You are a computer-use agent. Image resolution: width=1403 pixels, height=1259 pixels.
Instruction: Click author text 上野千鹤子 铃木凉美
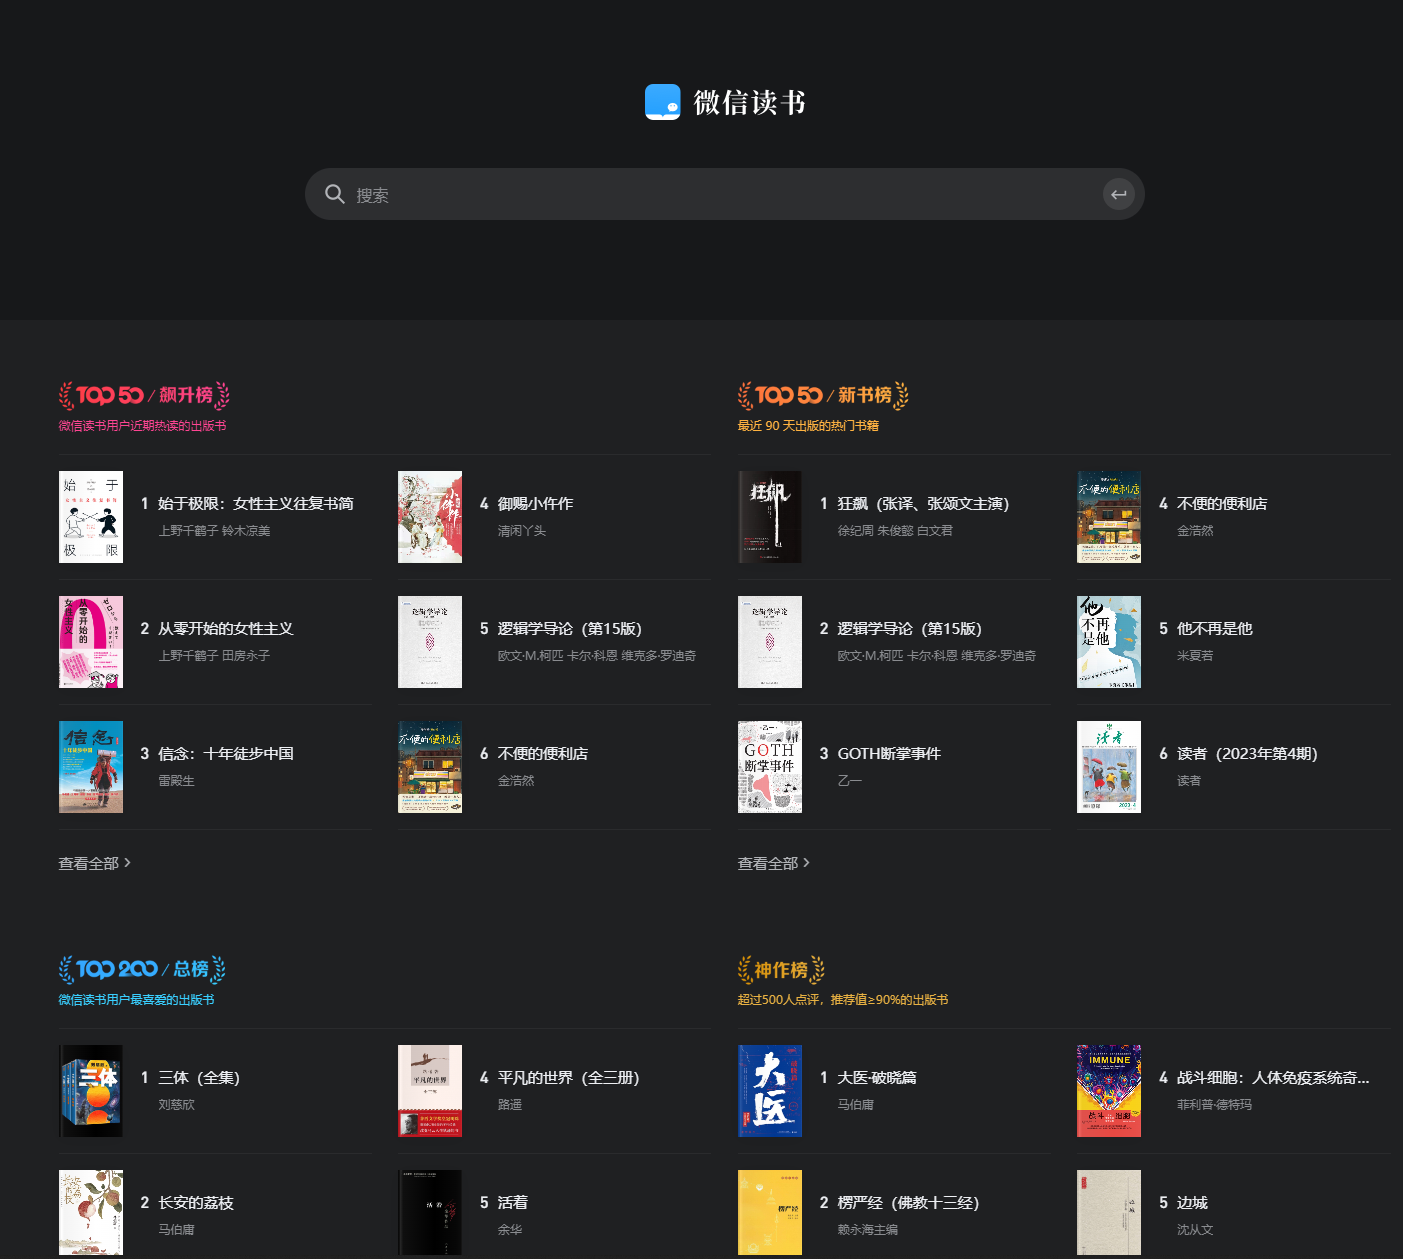214,531
